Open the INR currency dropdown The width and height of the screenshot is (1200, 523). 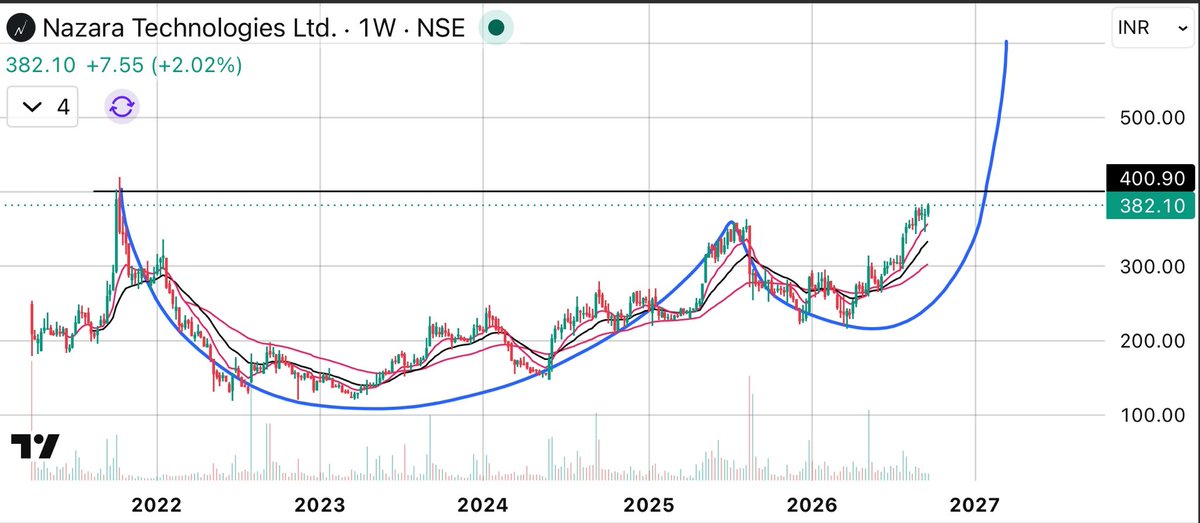pyautogui.click(x=1152, y=29)
